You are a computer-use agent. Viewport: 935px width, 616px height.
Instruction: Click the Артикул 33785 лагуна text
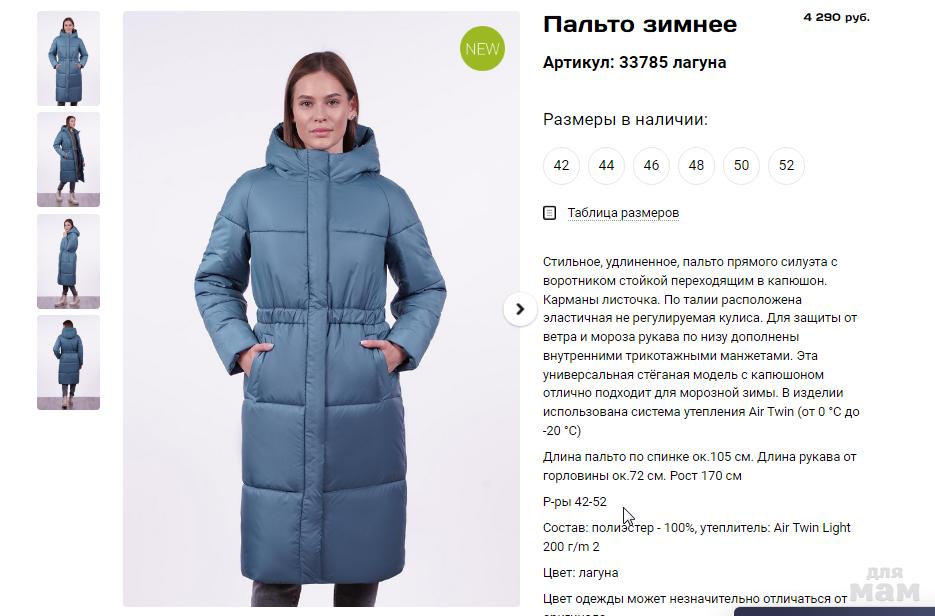click(634, 62)
